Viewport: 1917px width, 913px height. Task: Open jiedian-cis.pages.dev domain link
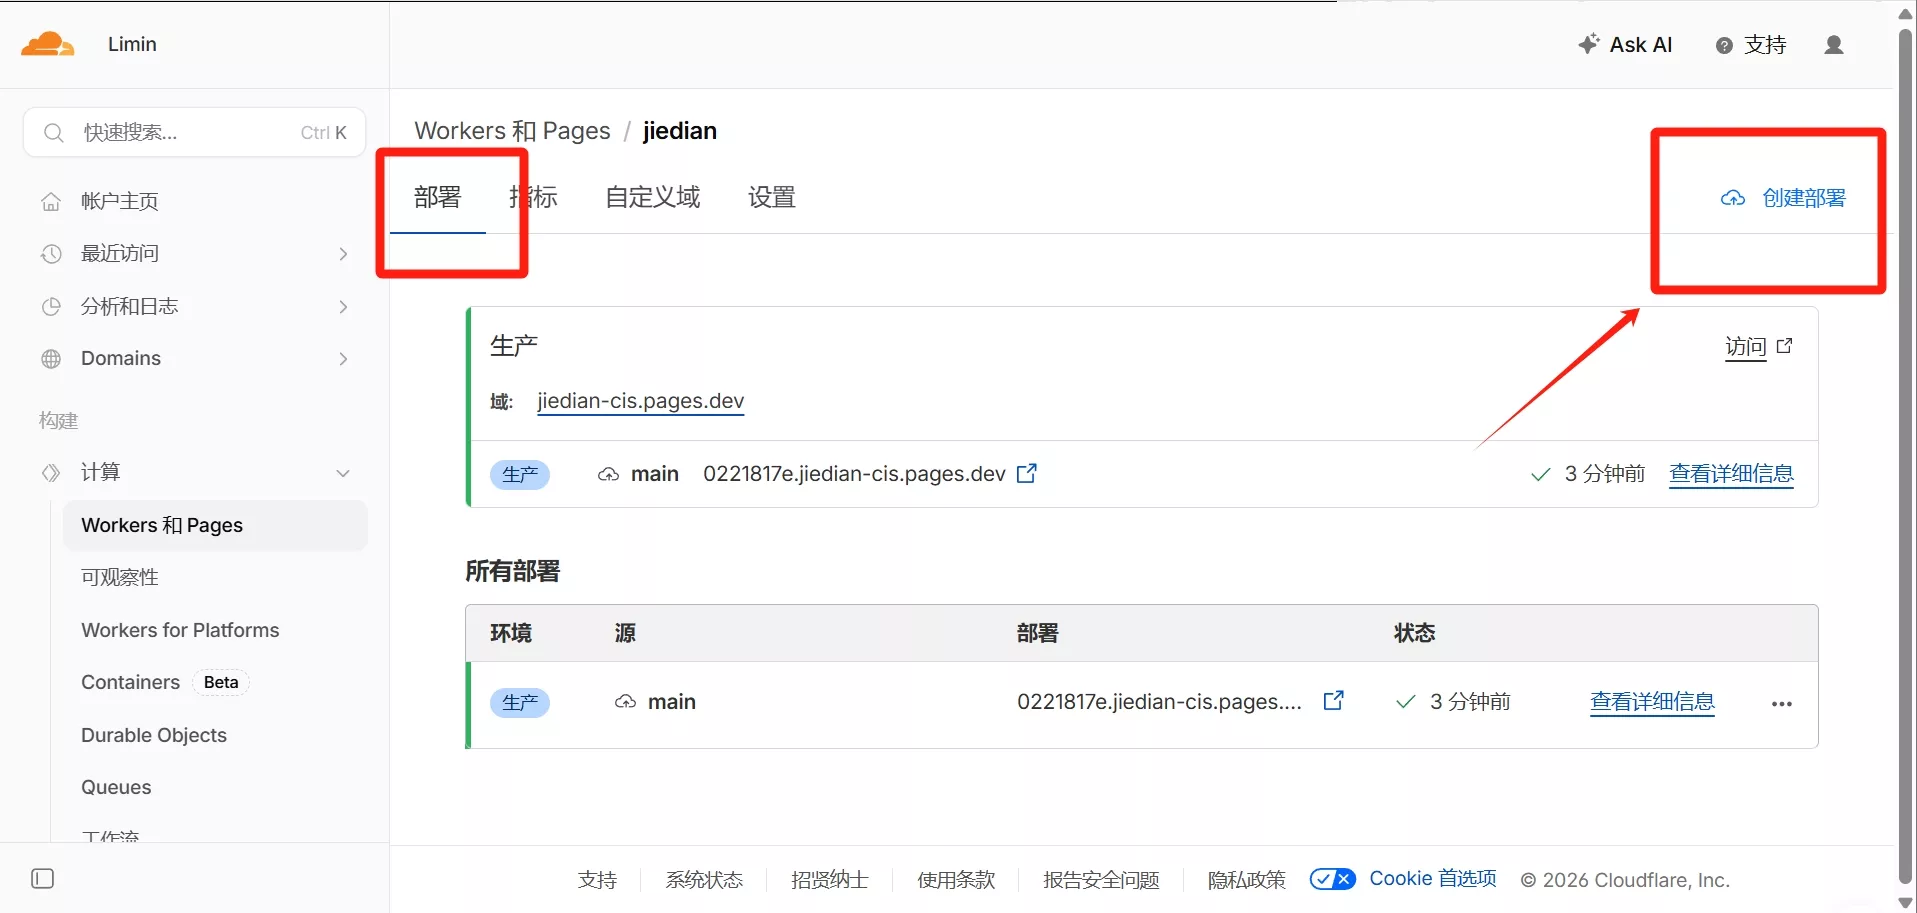tap(641, 401)
